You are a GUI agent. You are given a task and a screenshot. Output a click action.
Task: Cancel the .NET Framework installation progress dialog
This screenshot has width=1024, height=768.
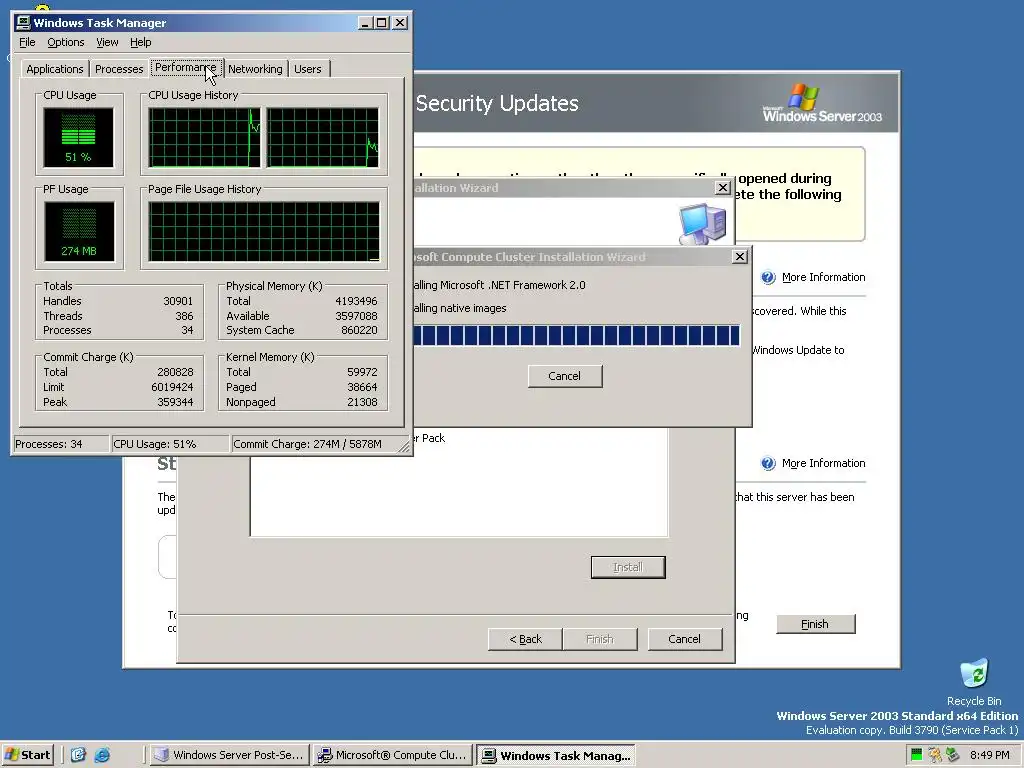click(x=565, y=376)
